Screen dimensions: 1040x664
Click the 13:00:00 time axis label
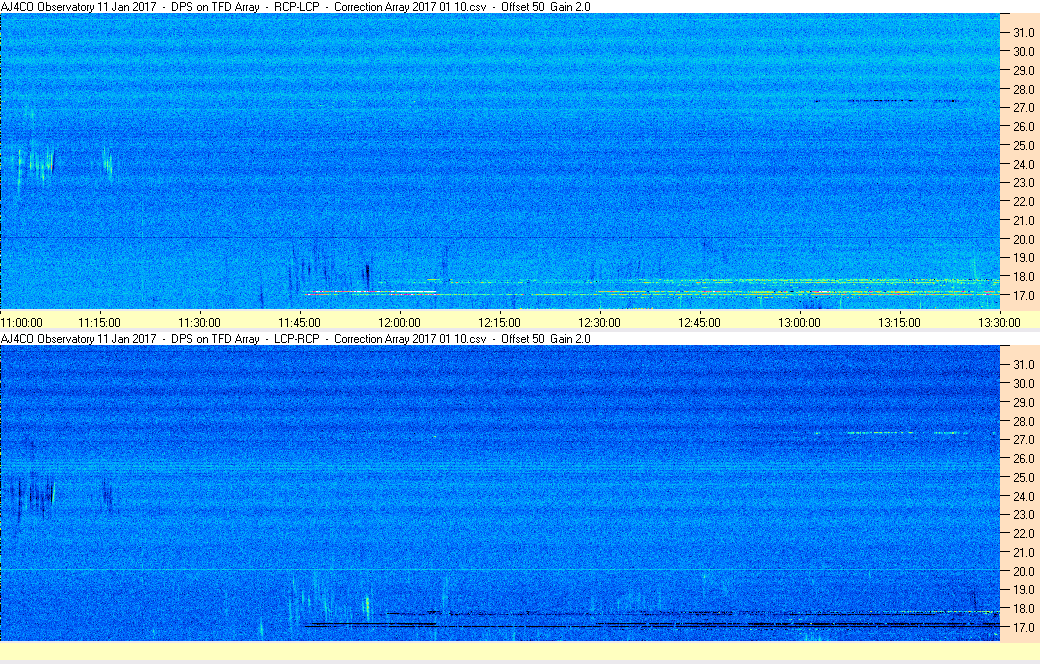tap(799, 322)
